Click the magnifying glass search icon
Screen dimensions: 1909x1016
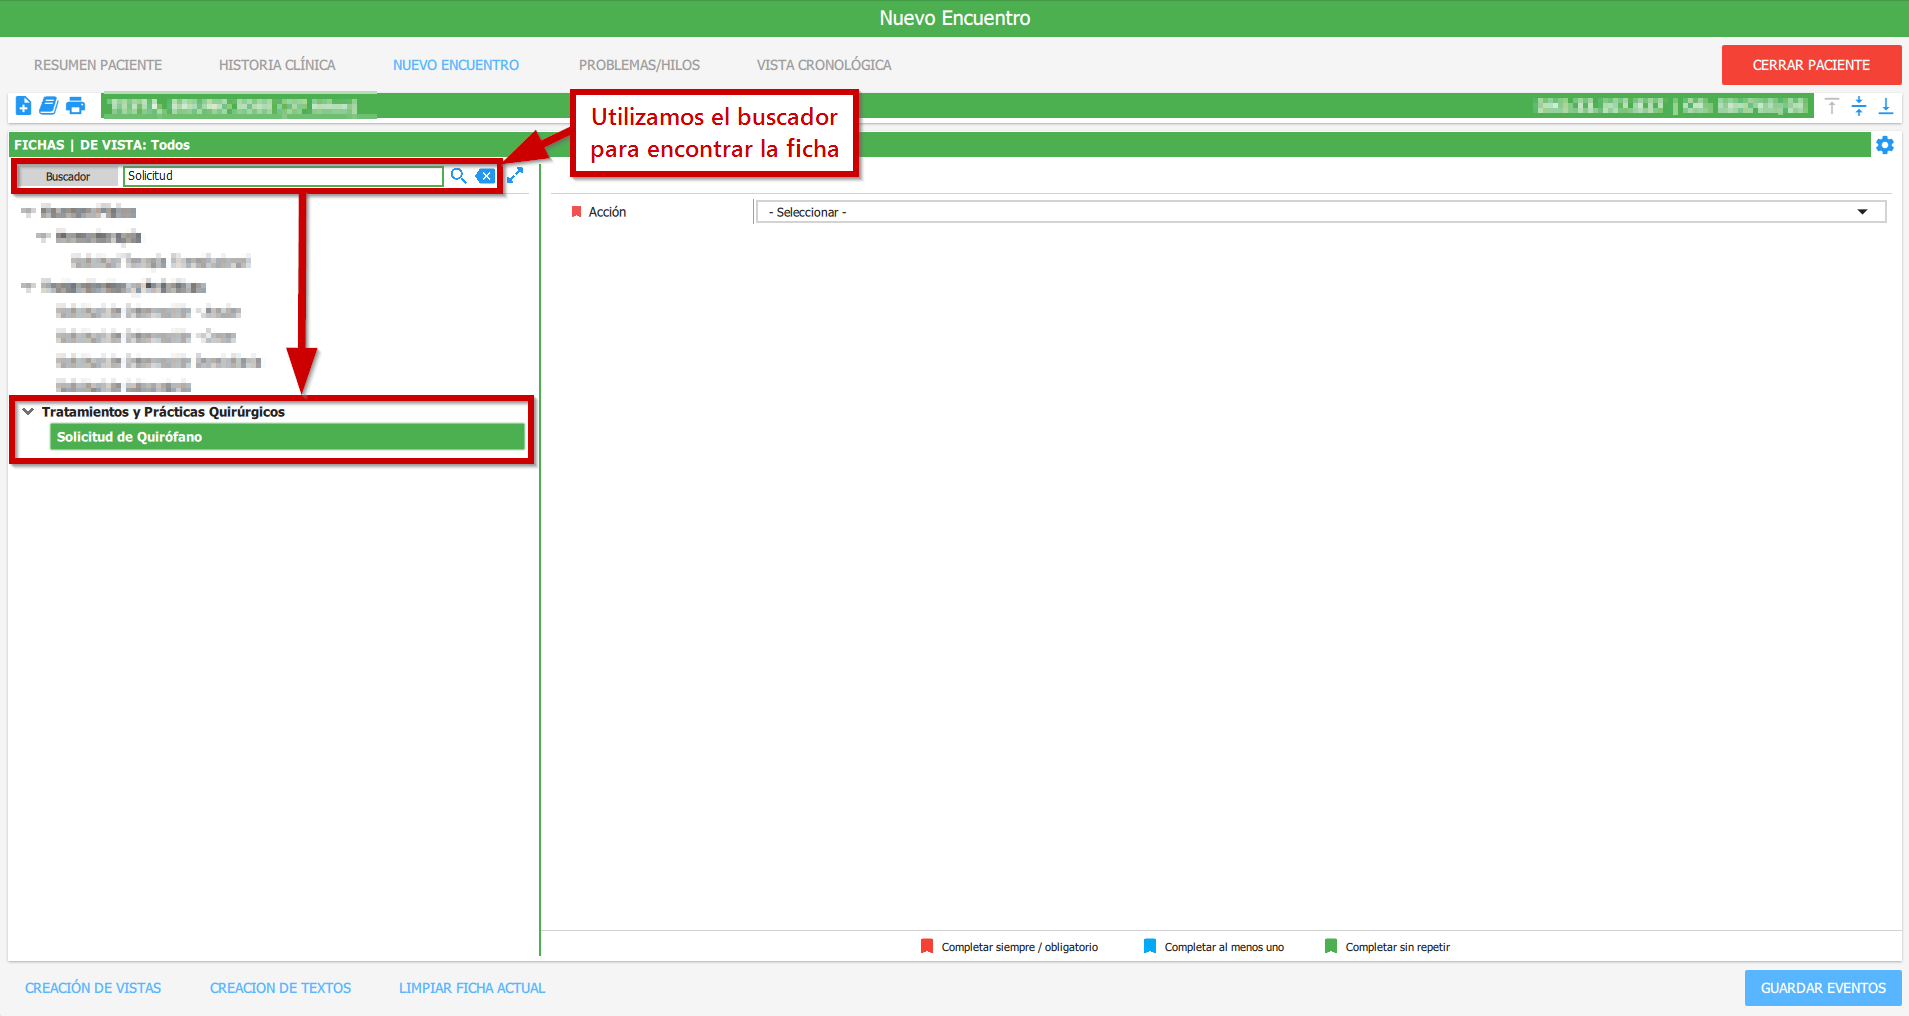point(458,176)
